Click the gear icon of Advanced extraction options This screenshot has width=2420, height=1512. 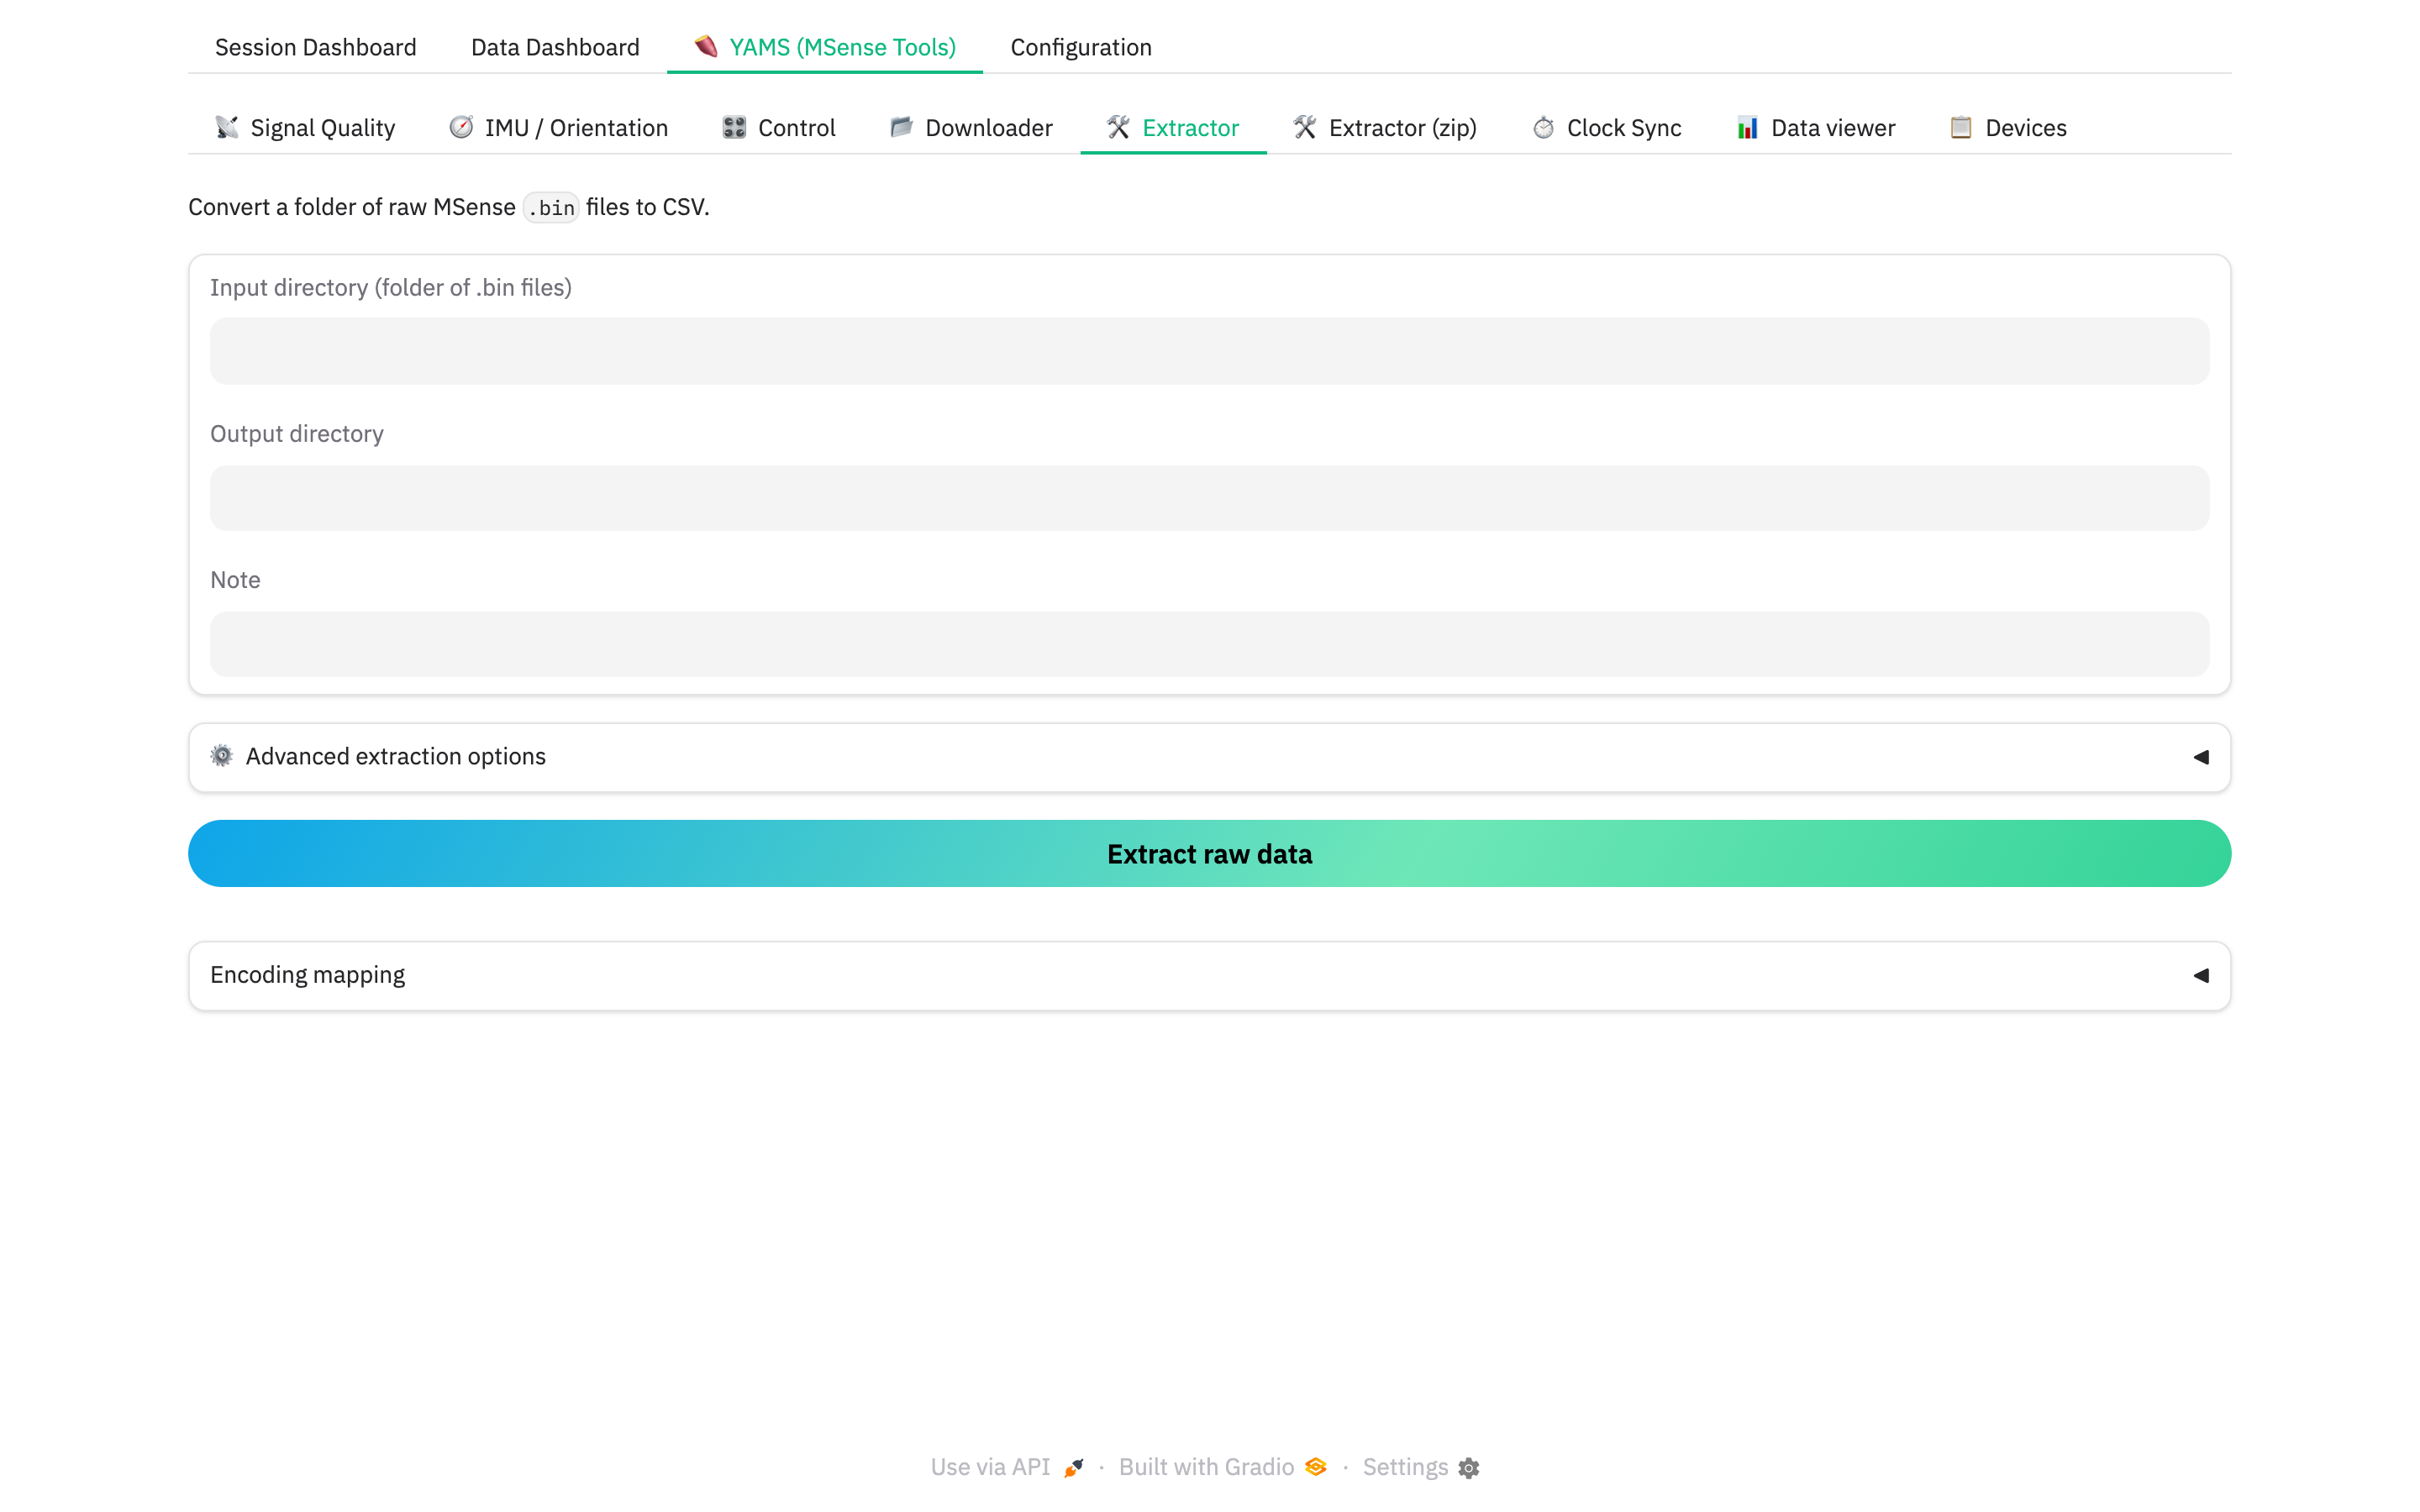pos(222,756)
